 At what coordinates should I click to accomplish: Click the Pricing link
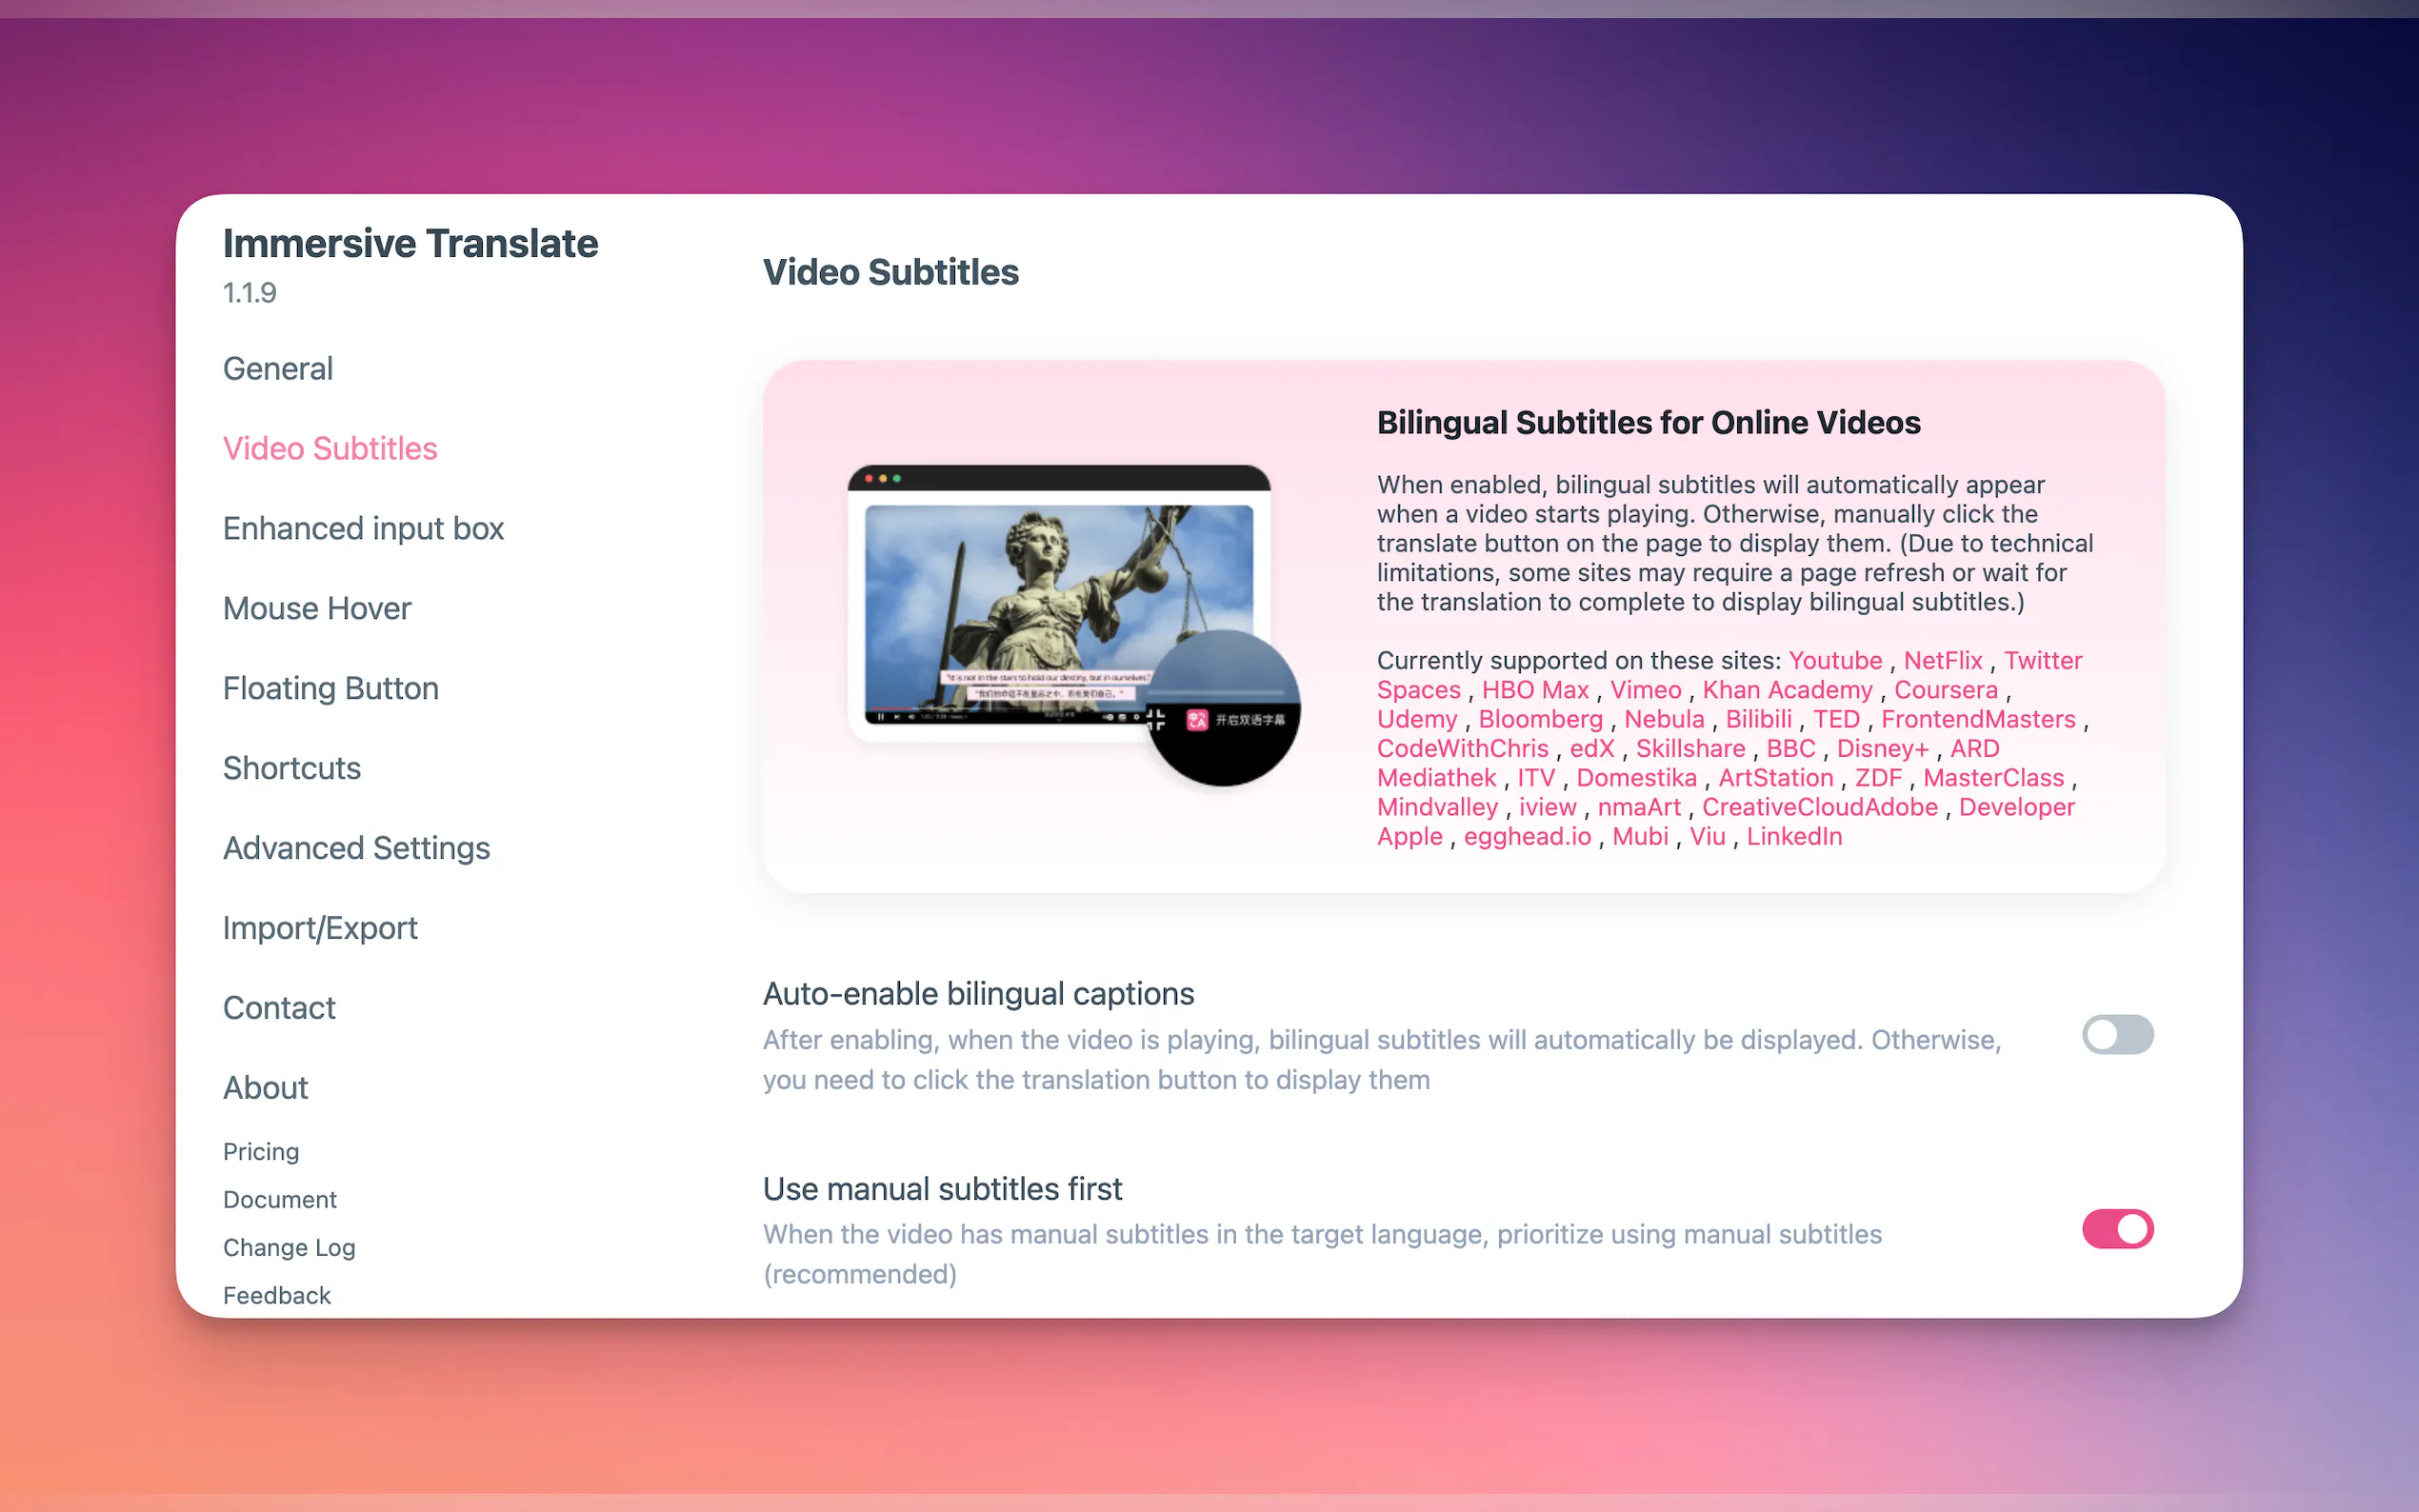pos(261,1151)
